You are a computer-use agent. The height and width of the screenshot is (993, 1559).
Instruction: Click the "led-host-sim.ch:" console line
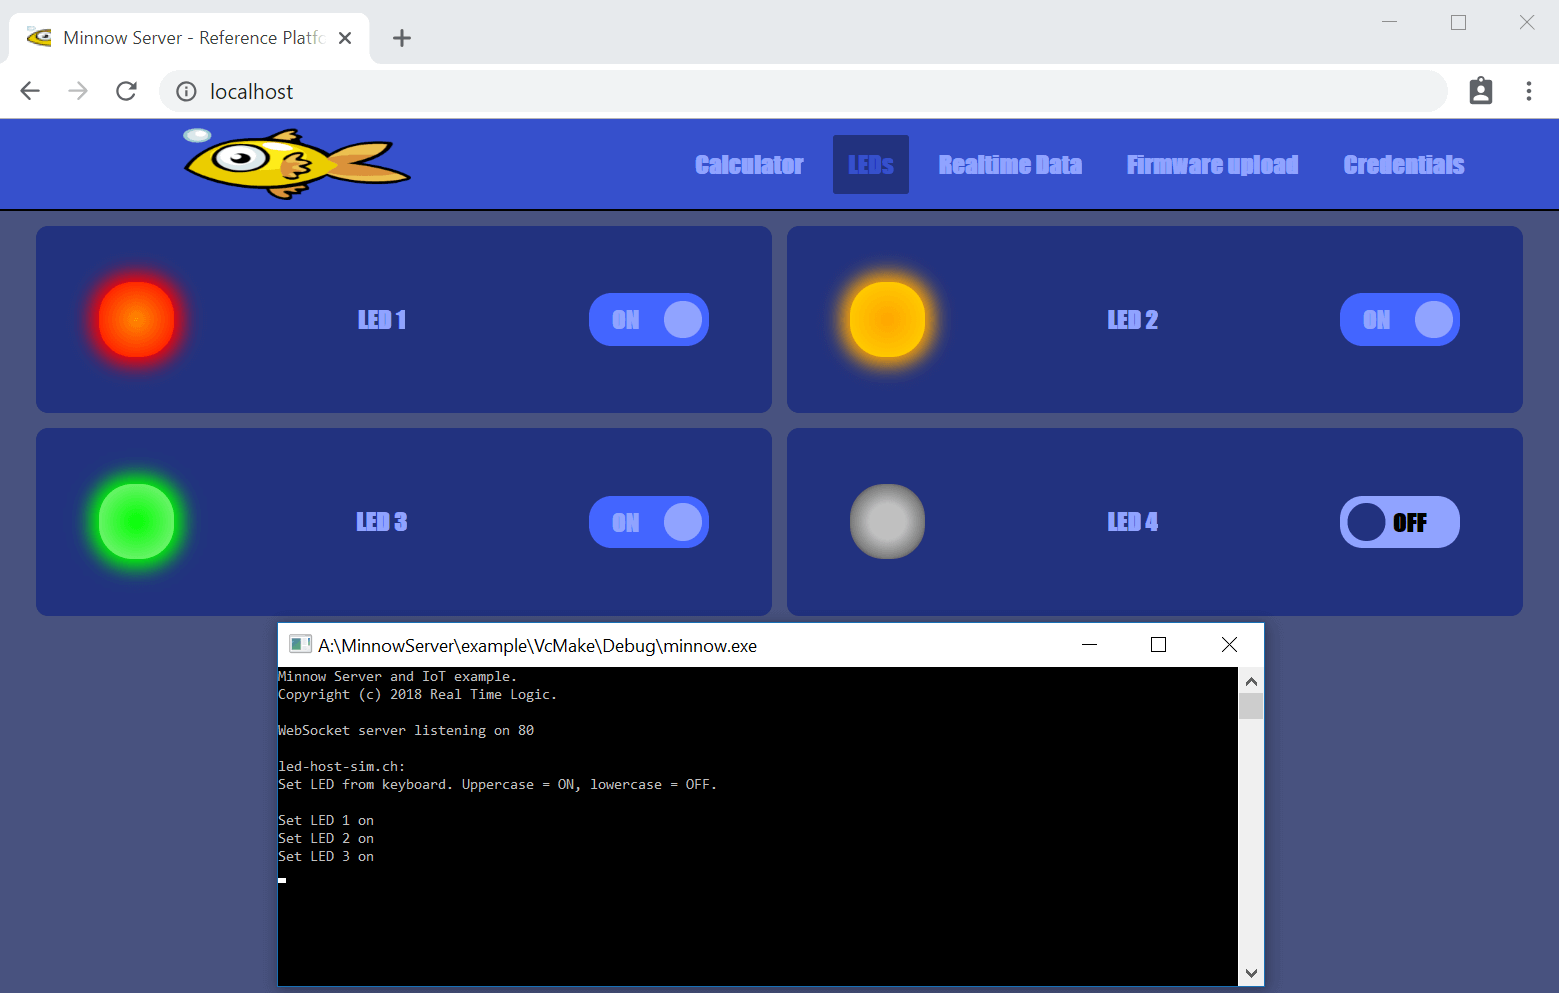[342, 767]
